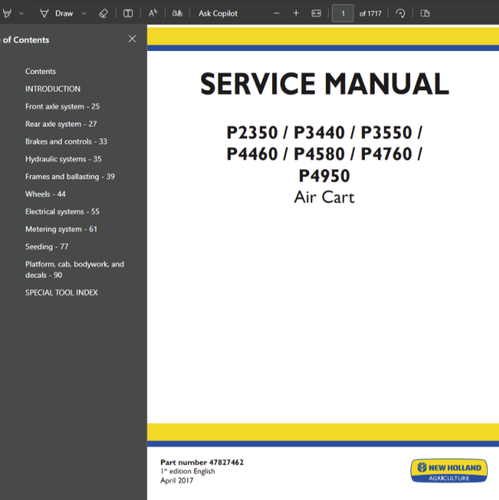499x500 pixels.
Task: Click the Fit to width icon
Action: 316,13
